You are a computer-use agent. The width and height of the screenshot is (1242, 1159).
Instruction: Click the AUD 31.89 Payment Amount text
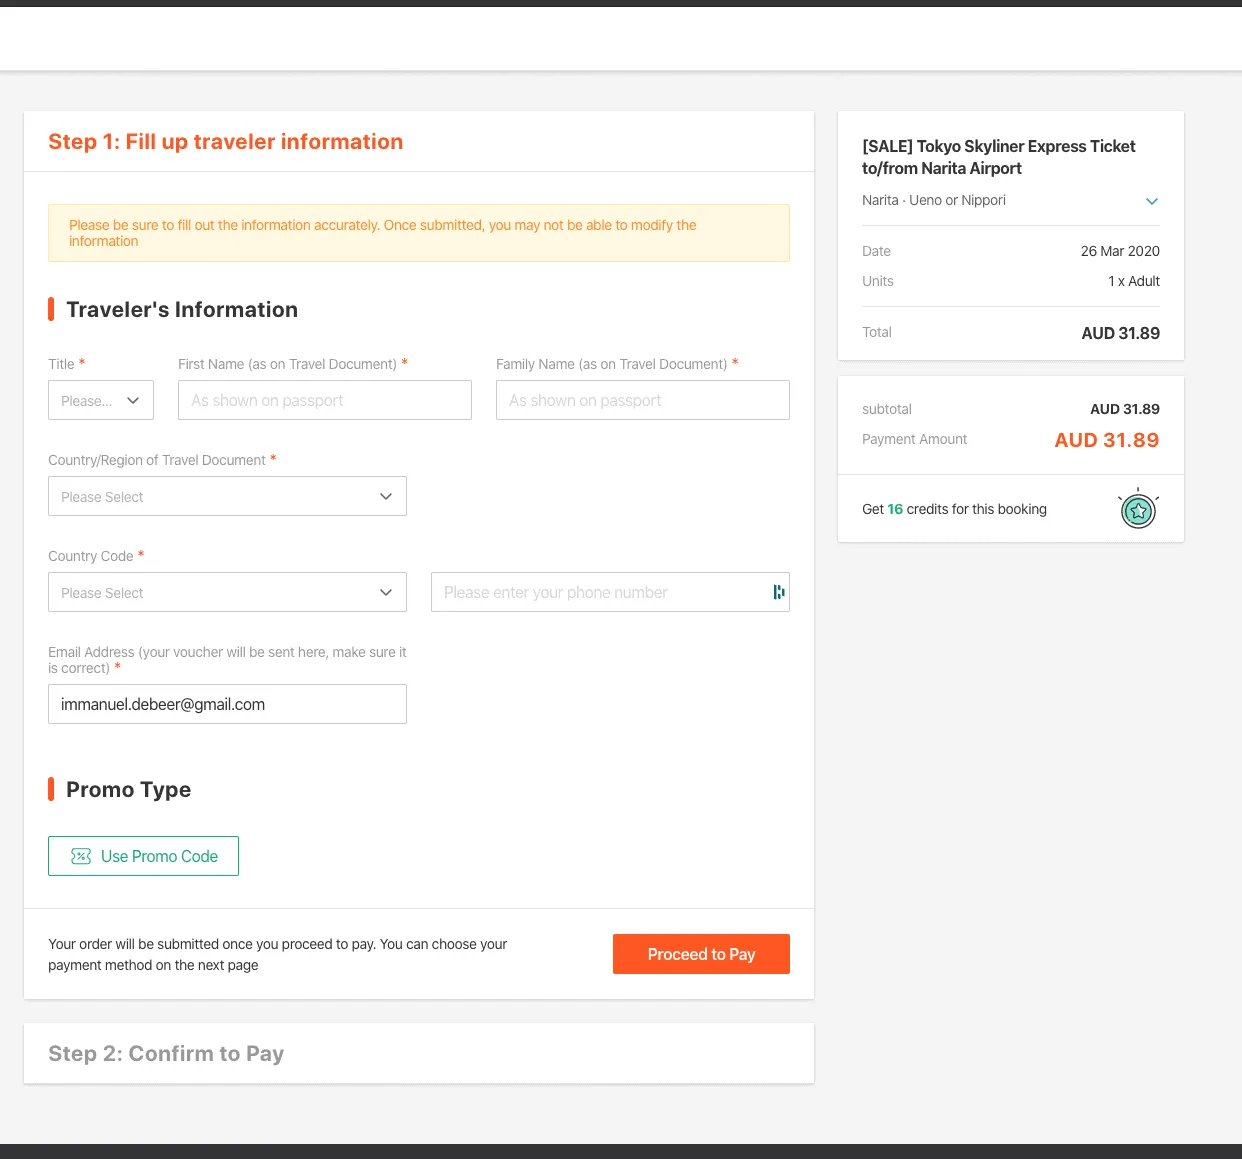(x=1107, y=440)
